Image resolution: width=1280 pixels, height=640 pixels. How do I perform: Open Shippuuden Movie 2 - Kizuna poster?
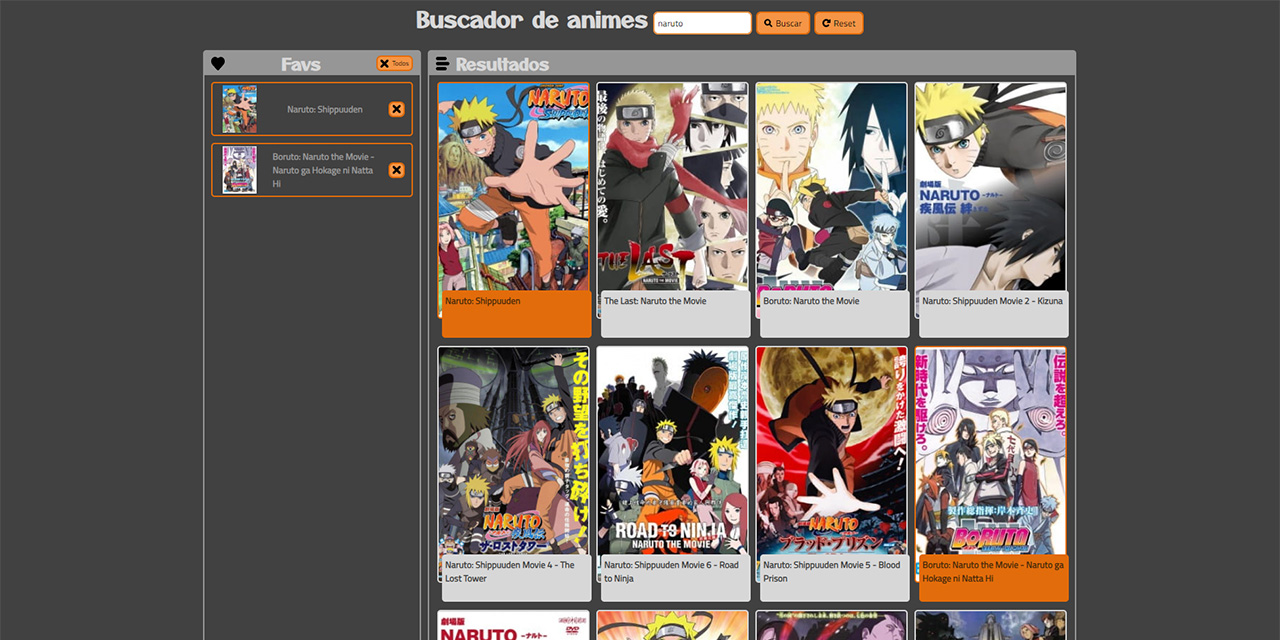990,187
